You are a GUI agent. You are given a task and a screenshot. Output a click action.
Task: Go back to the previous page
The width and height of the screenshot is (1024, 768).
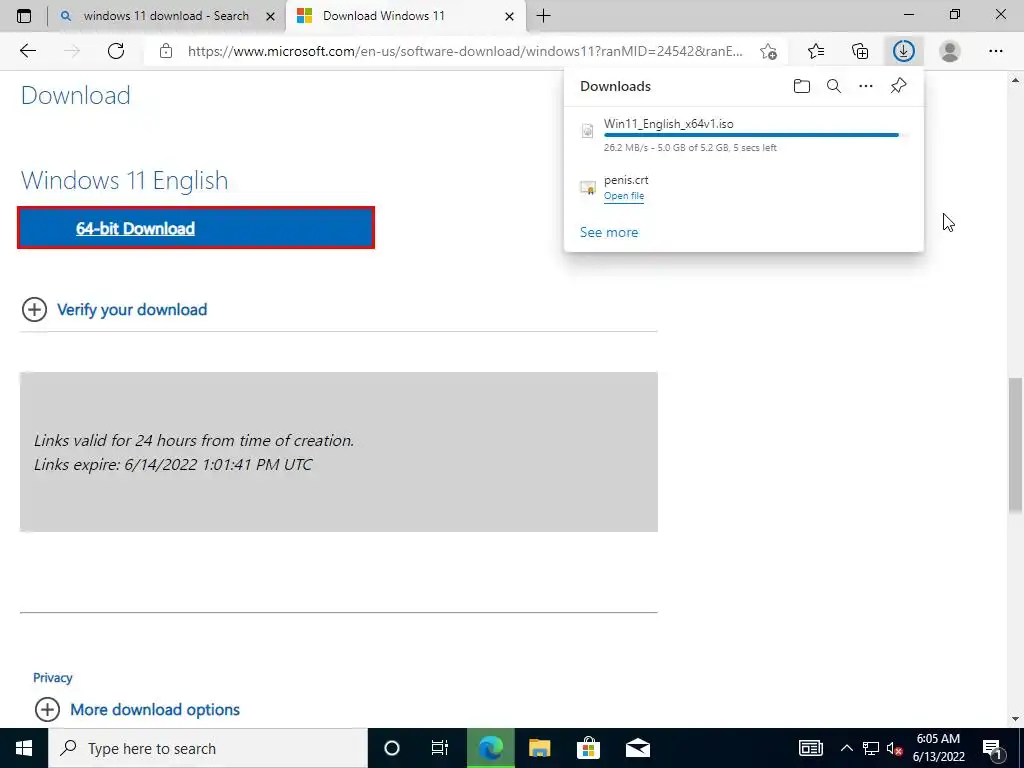(x=27, y=51)
